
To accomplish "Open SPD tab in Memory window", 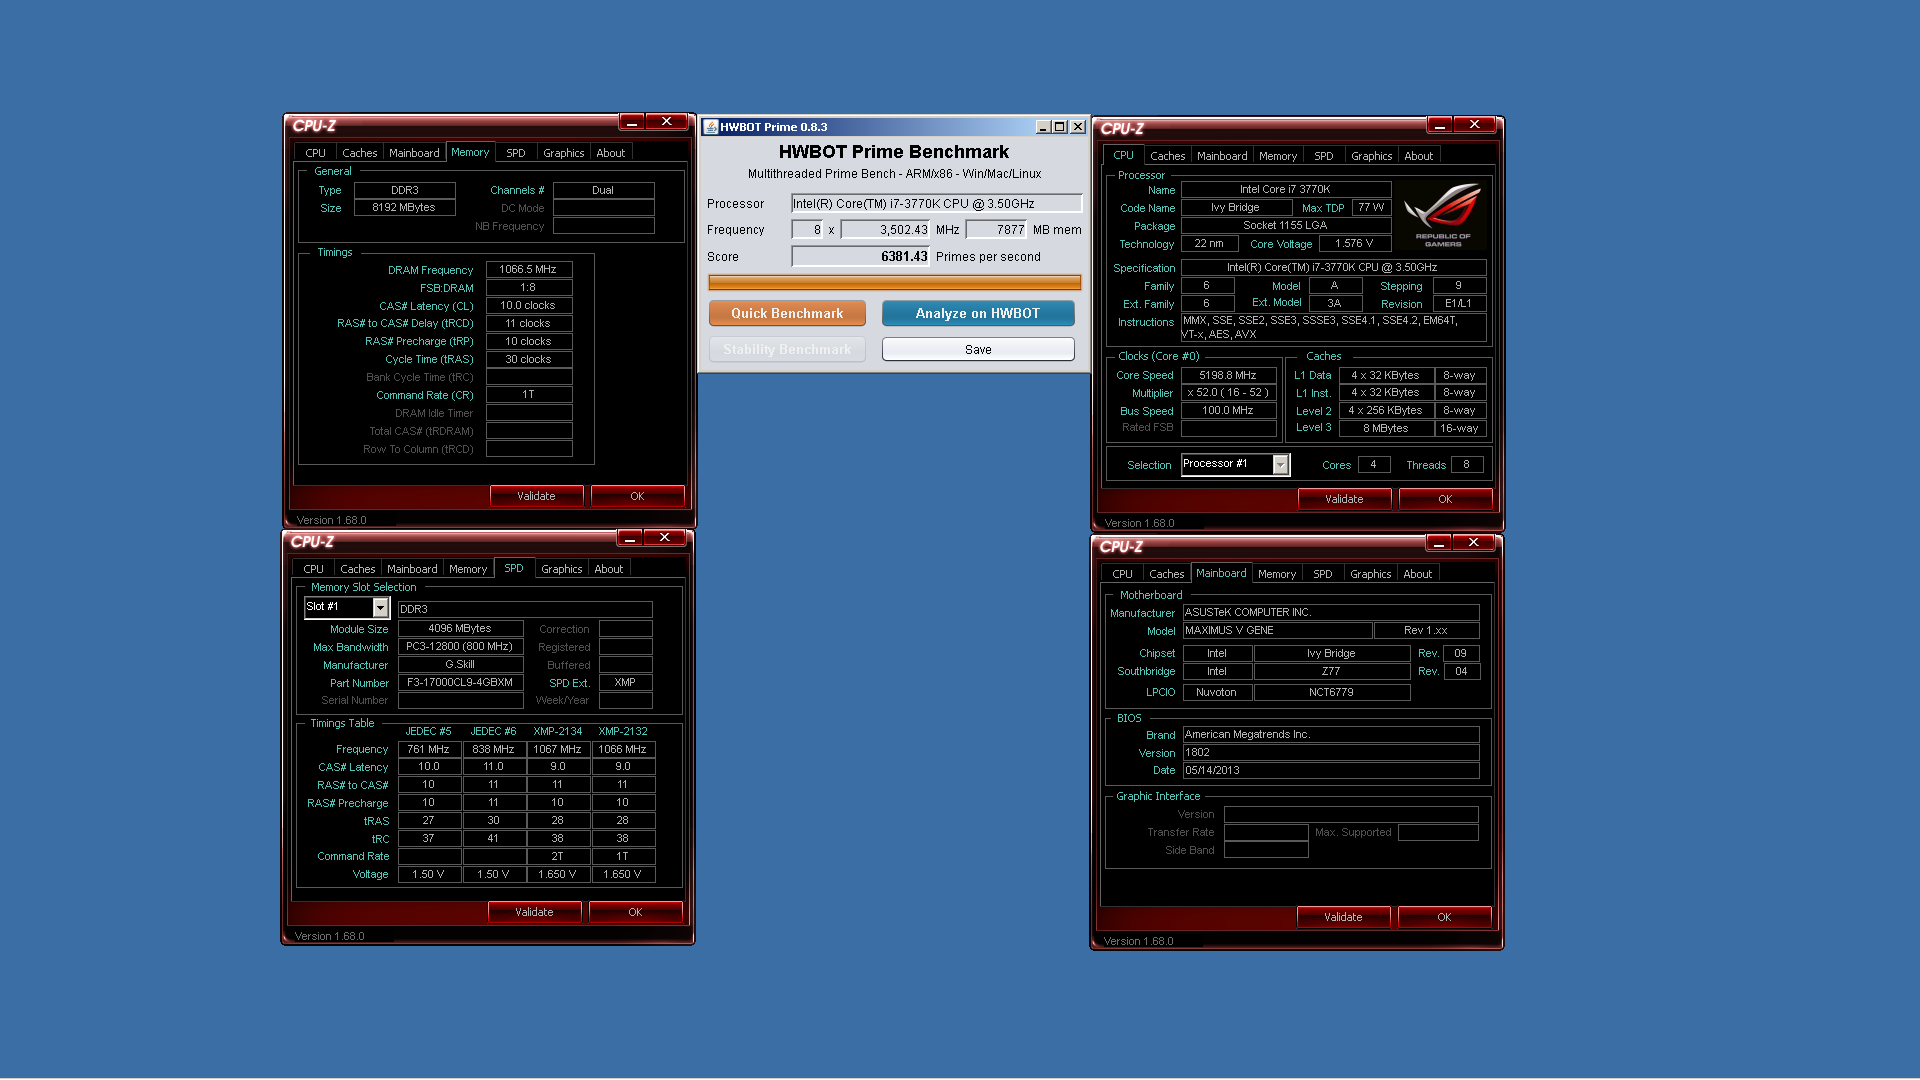I will tap(516, 153).
